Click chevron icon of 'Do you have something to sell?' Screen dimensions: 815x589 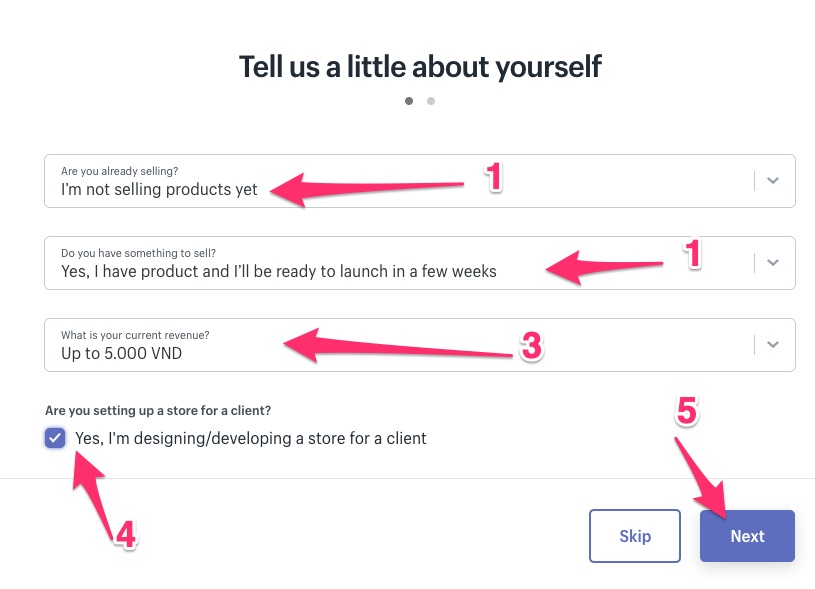(x=772, y=263)
